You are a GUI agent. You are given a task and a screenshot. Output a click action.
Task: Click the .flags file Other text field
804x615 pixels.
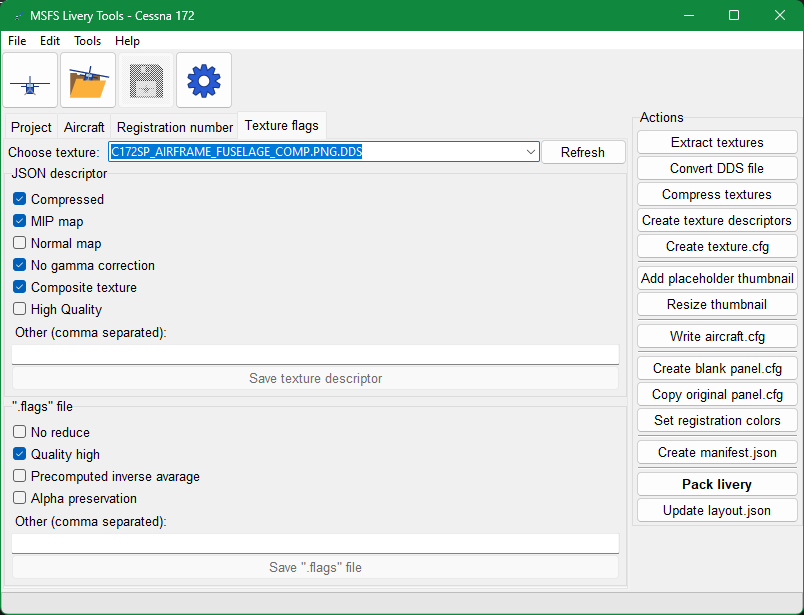click(x=315, y=543)
